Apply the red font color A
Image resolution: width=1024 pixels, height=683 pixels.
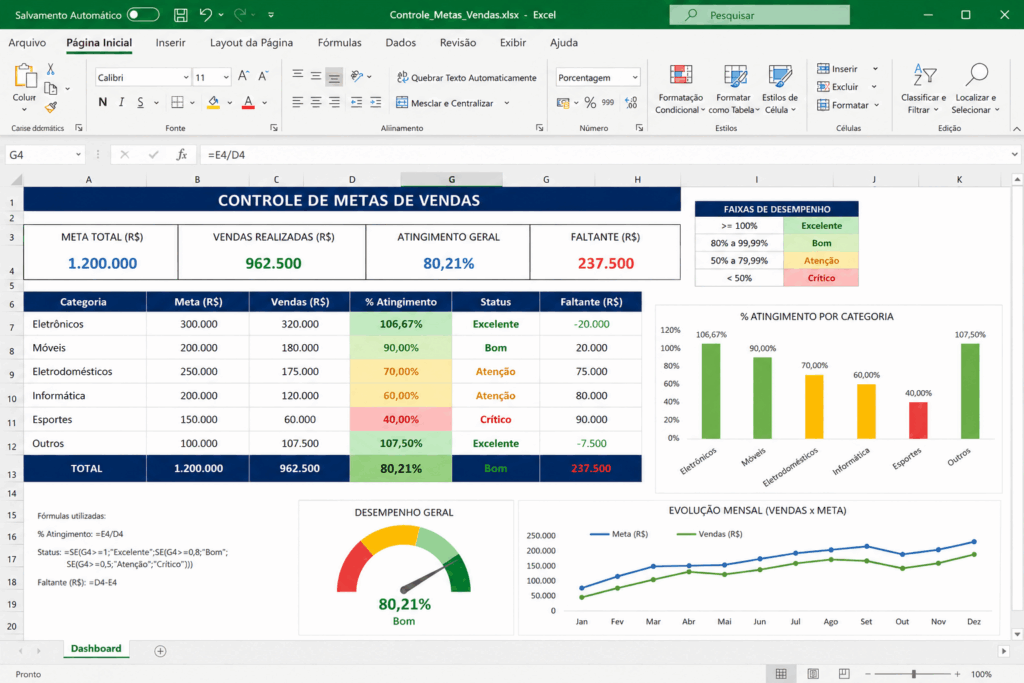248,102
